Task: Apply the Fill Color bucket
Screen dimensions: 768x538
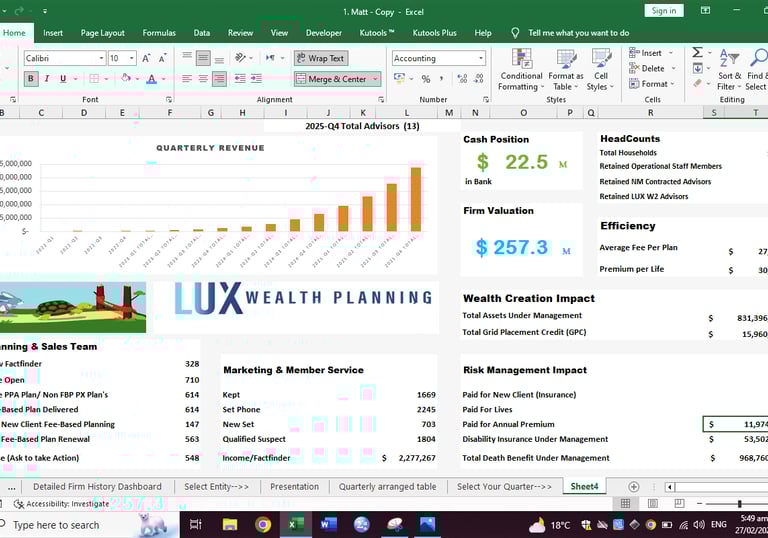Action: pos(126,78)
